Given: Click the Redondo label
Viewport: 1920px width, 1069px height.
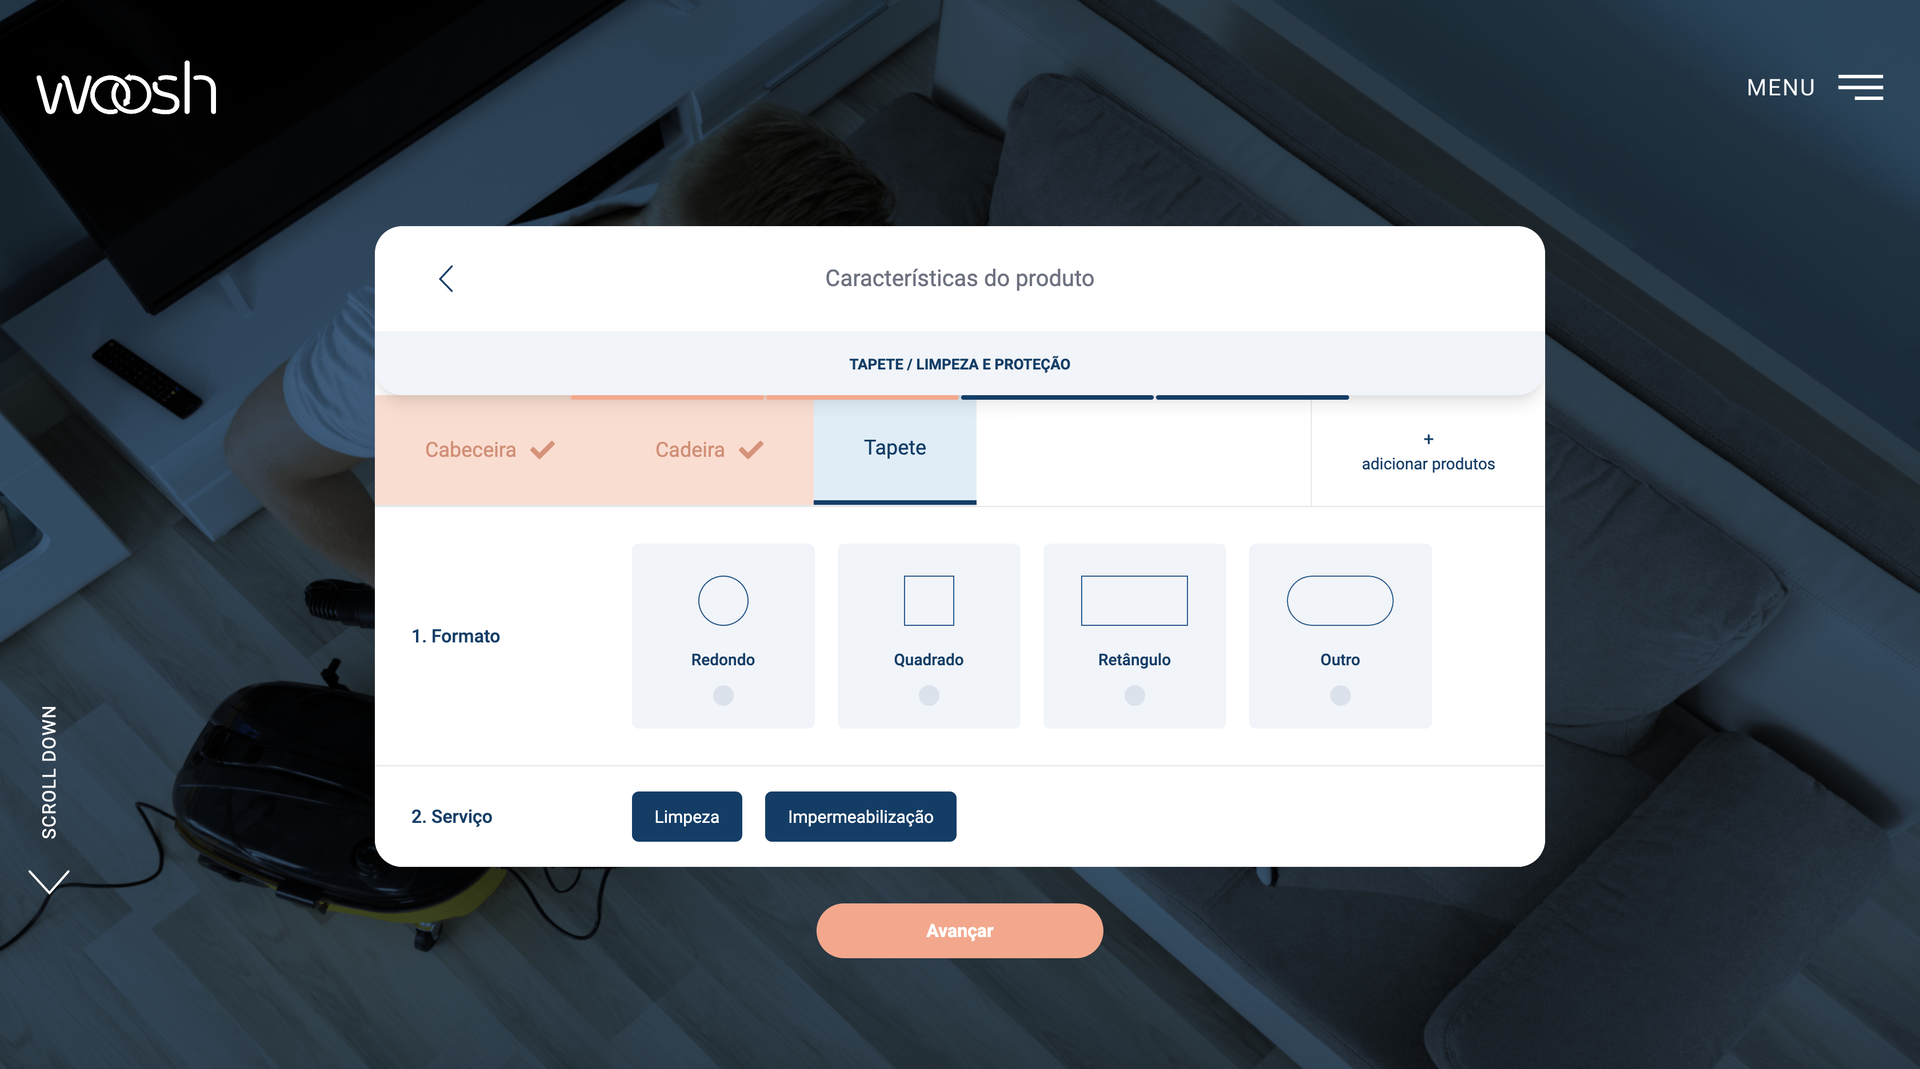Looking at the screenshot, I should coord(723,660).
